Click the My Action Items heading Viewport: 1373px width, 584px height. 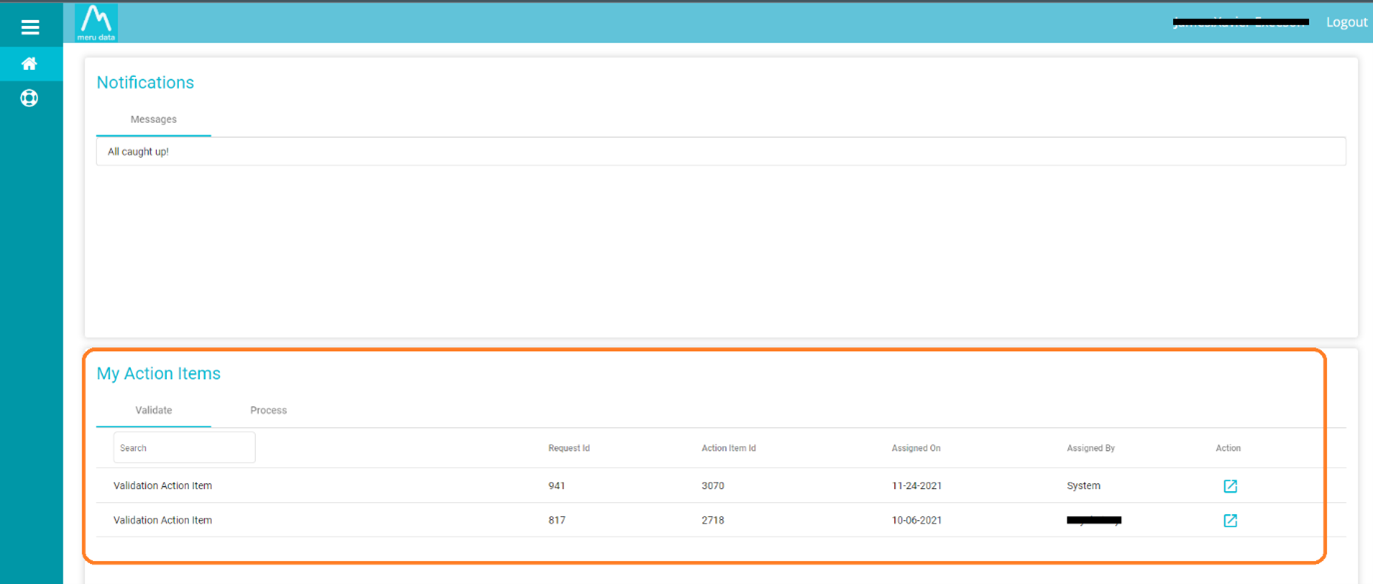(x=158, y=374)
